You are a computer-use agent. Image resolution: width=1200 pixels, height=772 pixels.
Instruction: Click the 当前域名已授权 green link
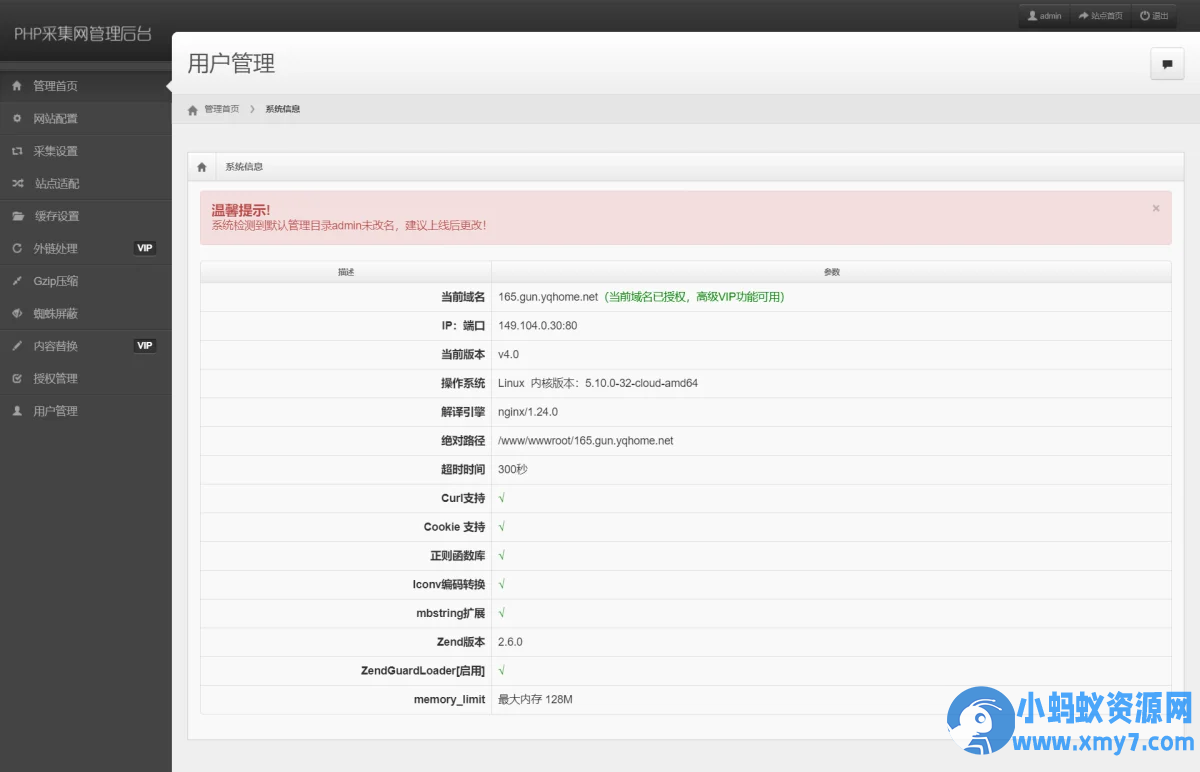[x=692, y=297]
